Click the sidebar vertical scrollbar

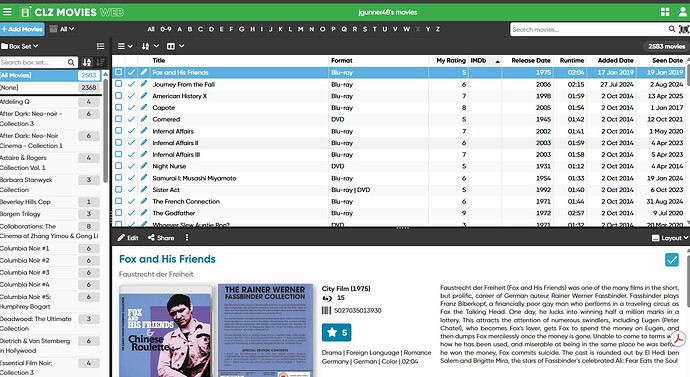pyautogui.click(x=106, y=131)
